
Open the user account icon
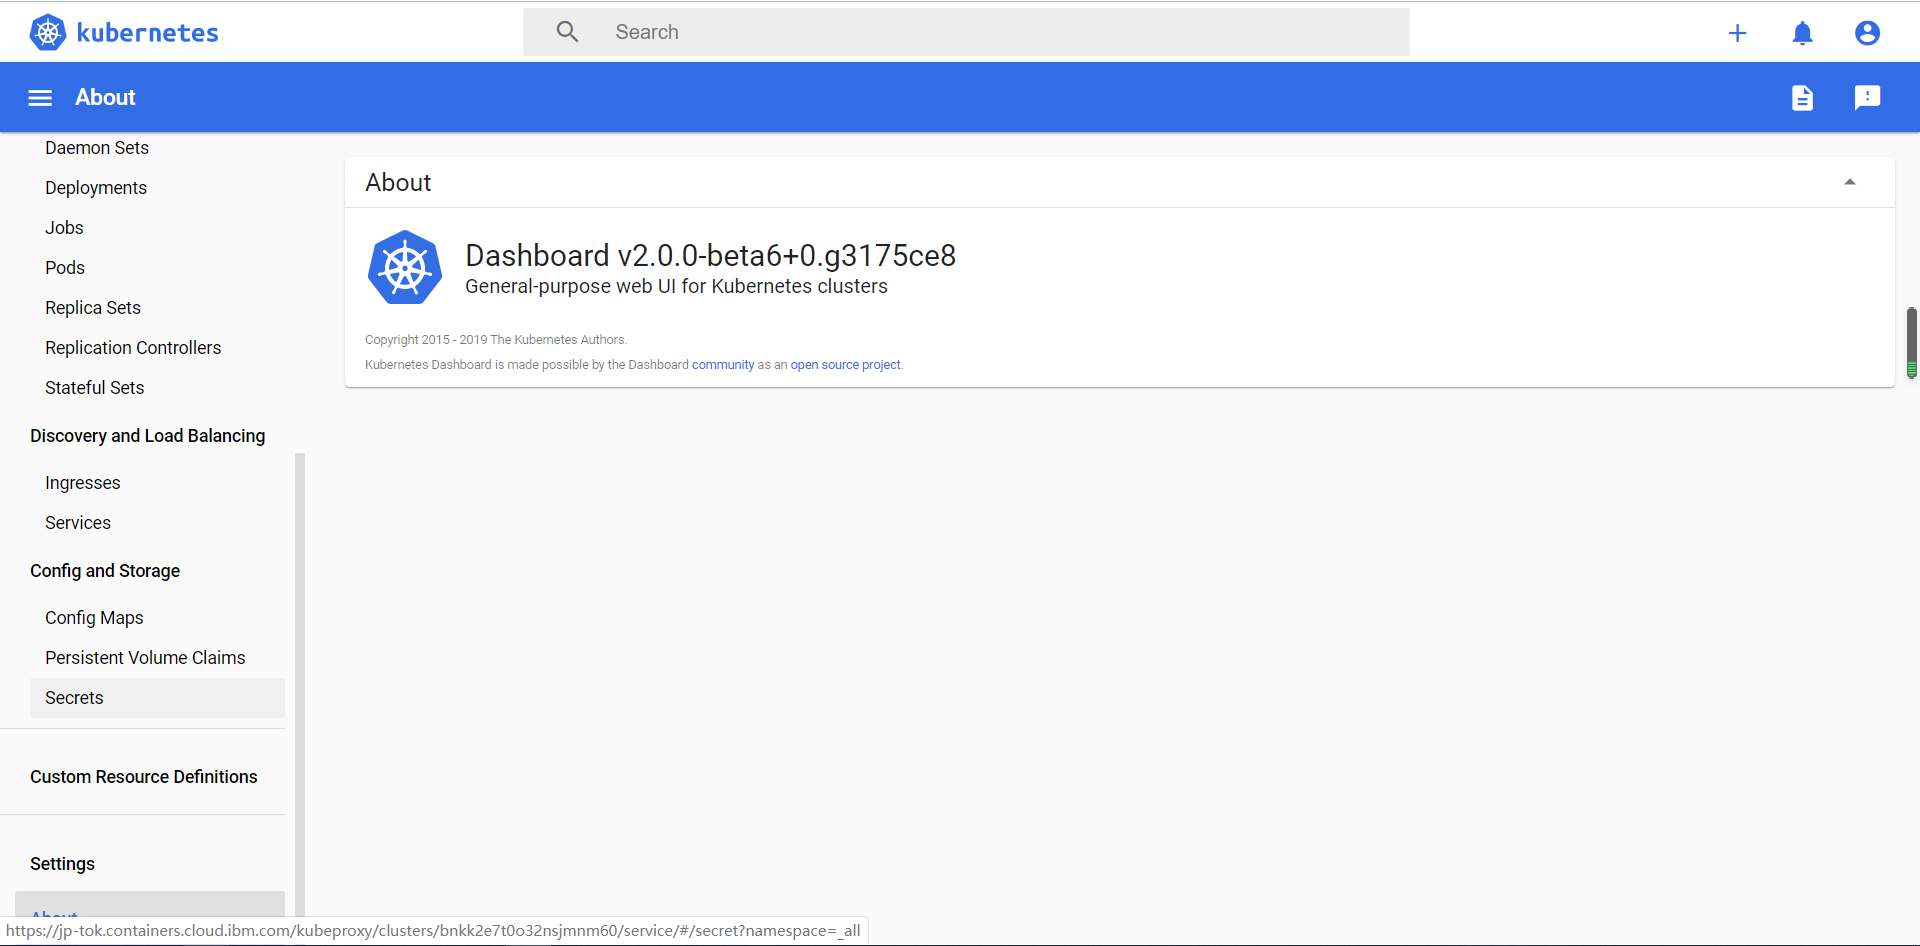point(1867,33)
